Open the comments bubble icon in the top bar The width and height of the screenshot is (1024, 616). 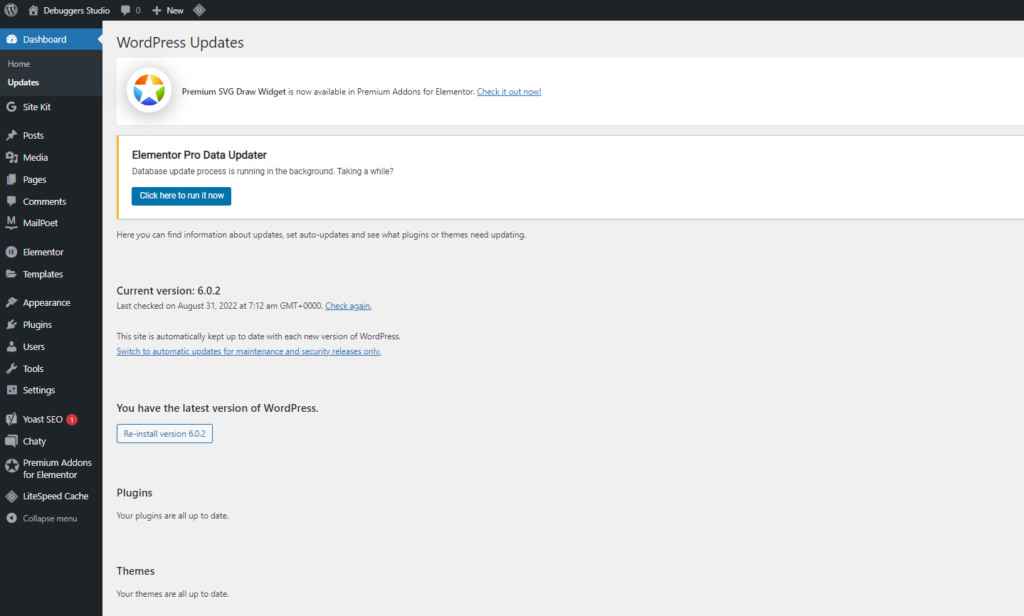tap(126, 10)
